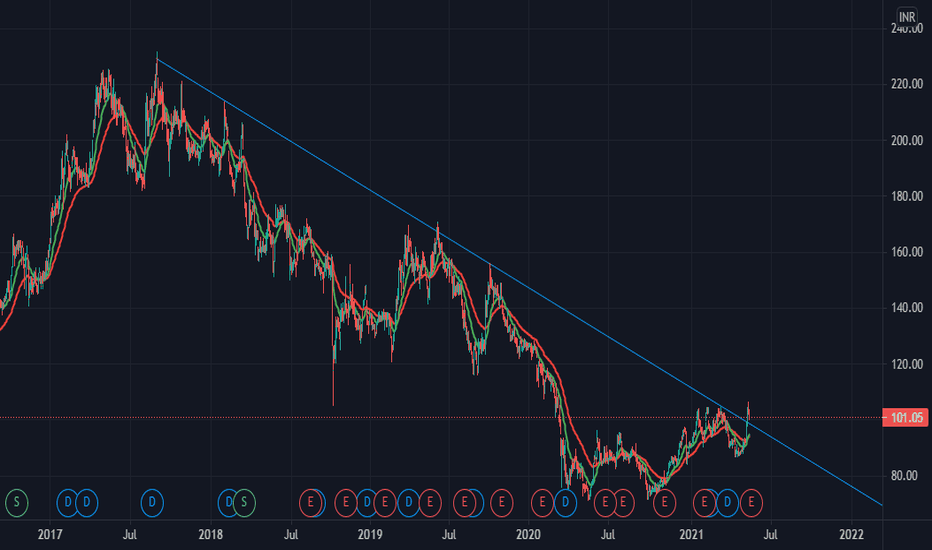932x550 pixels.
Task: Open the E earnings marker just before 2020
Action: (501, 503)
